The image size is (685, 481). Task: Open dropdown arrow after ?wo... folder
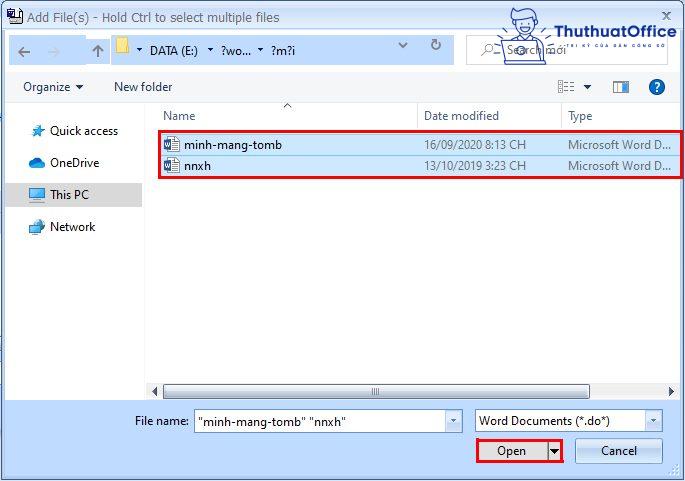pos(260,50)
